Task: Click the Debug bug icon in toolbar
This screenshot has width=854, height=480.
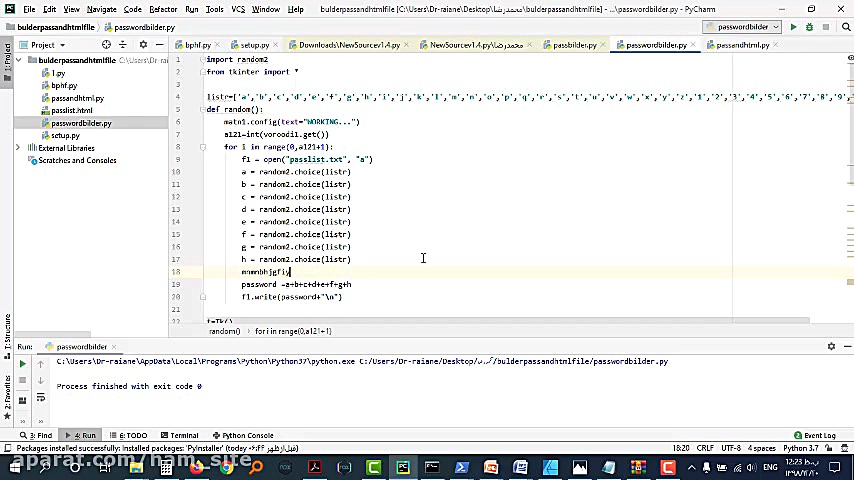Action: click(x=807, y=27)
